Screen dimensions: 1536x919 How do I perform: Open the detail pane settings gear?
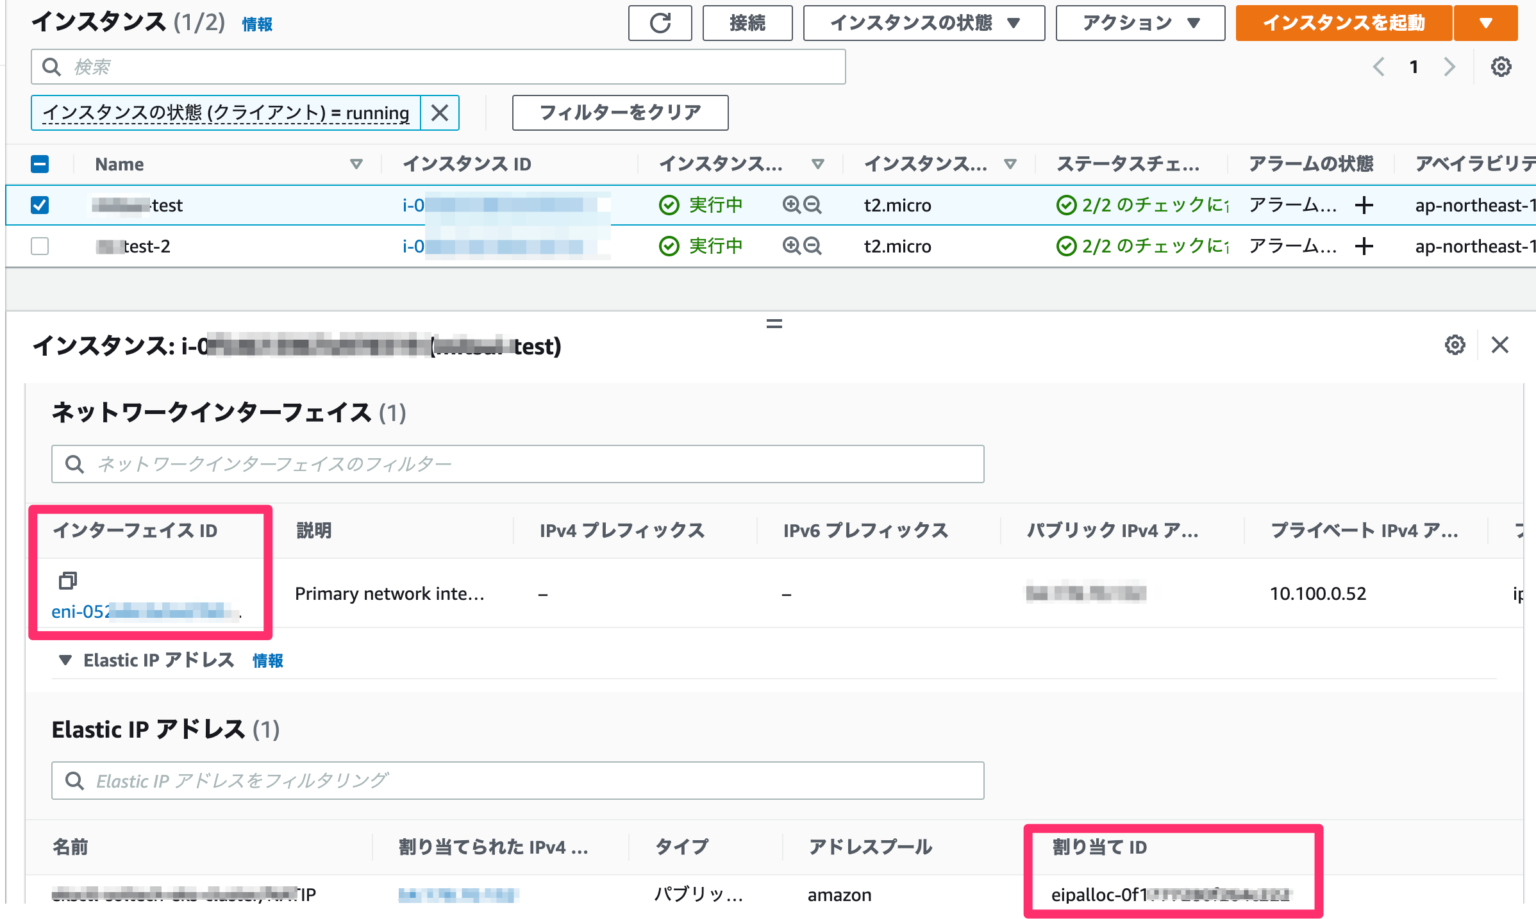[x=1455, y=344]
